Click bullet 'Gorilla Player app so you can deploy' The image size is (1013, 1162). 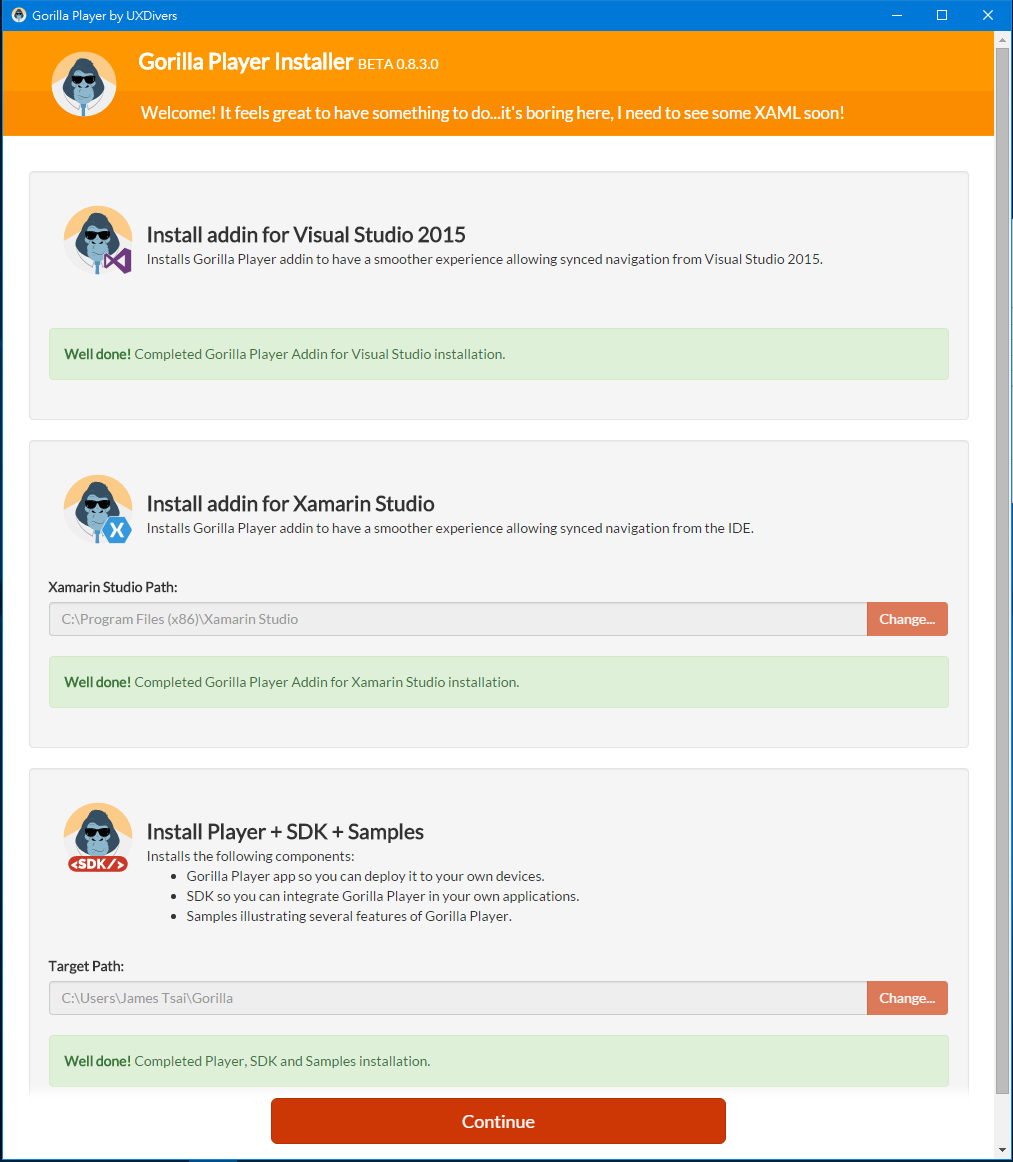pos(365,876)
